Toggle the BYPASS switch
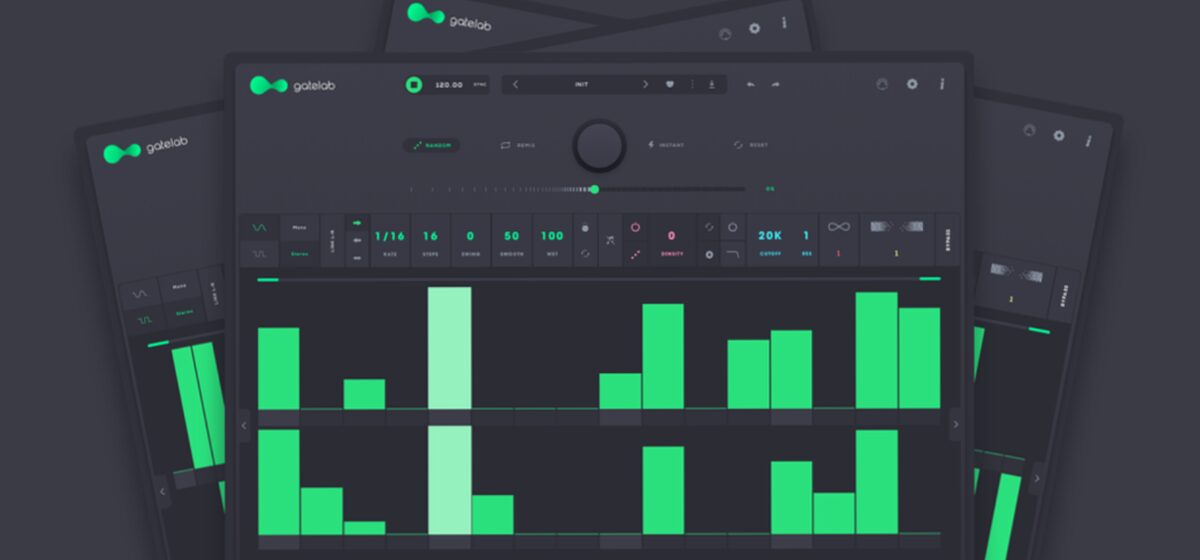Viewport: 1200px width, 560px height. pyautogui.click(x=947, y=240)
